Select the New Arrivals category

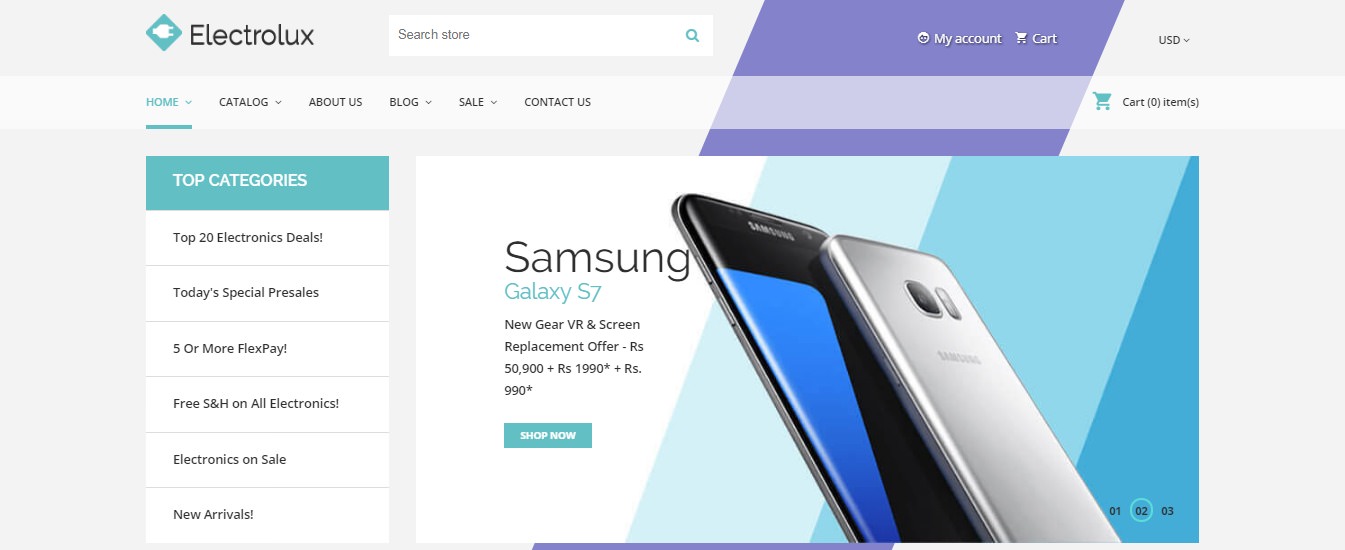pyautogui.click(x=213, y=515)
